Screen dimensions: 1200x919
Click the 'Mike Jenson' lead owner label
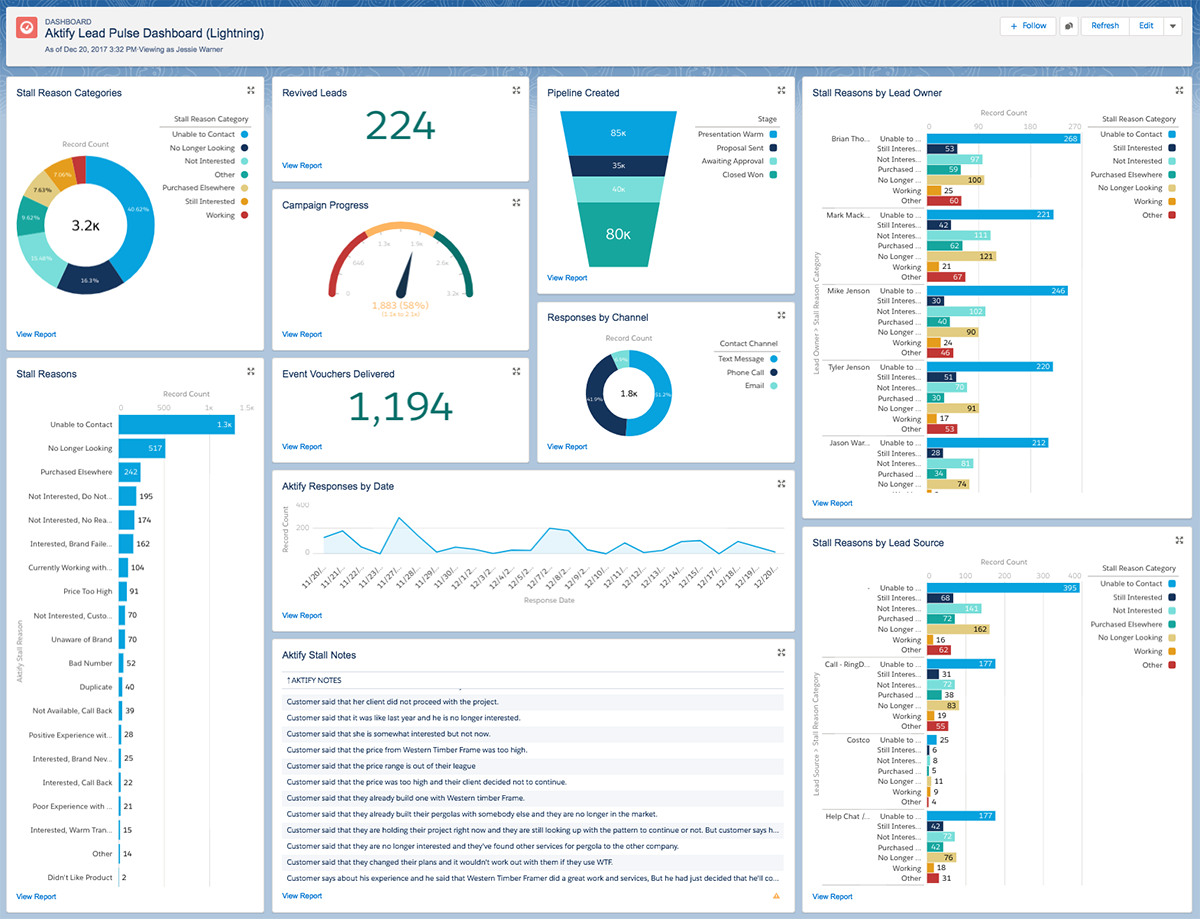[x=848, y=291]
